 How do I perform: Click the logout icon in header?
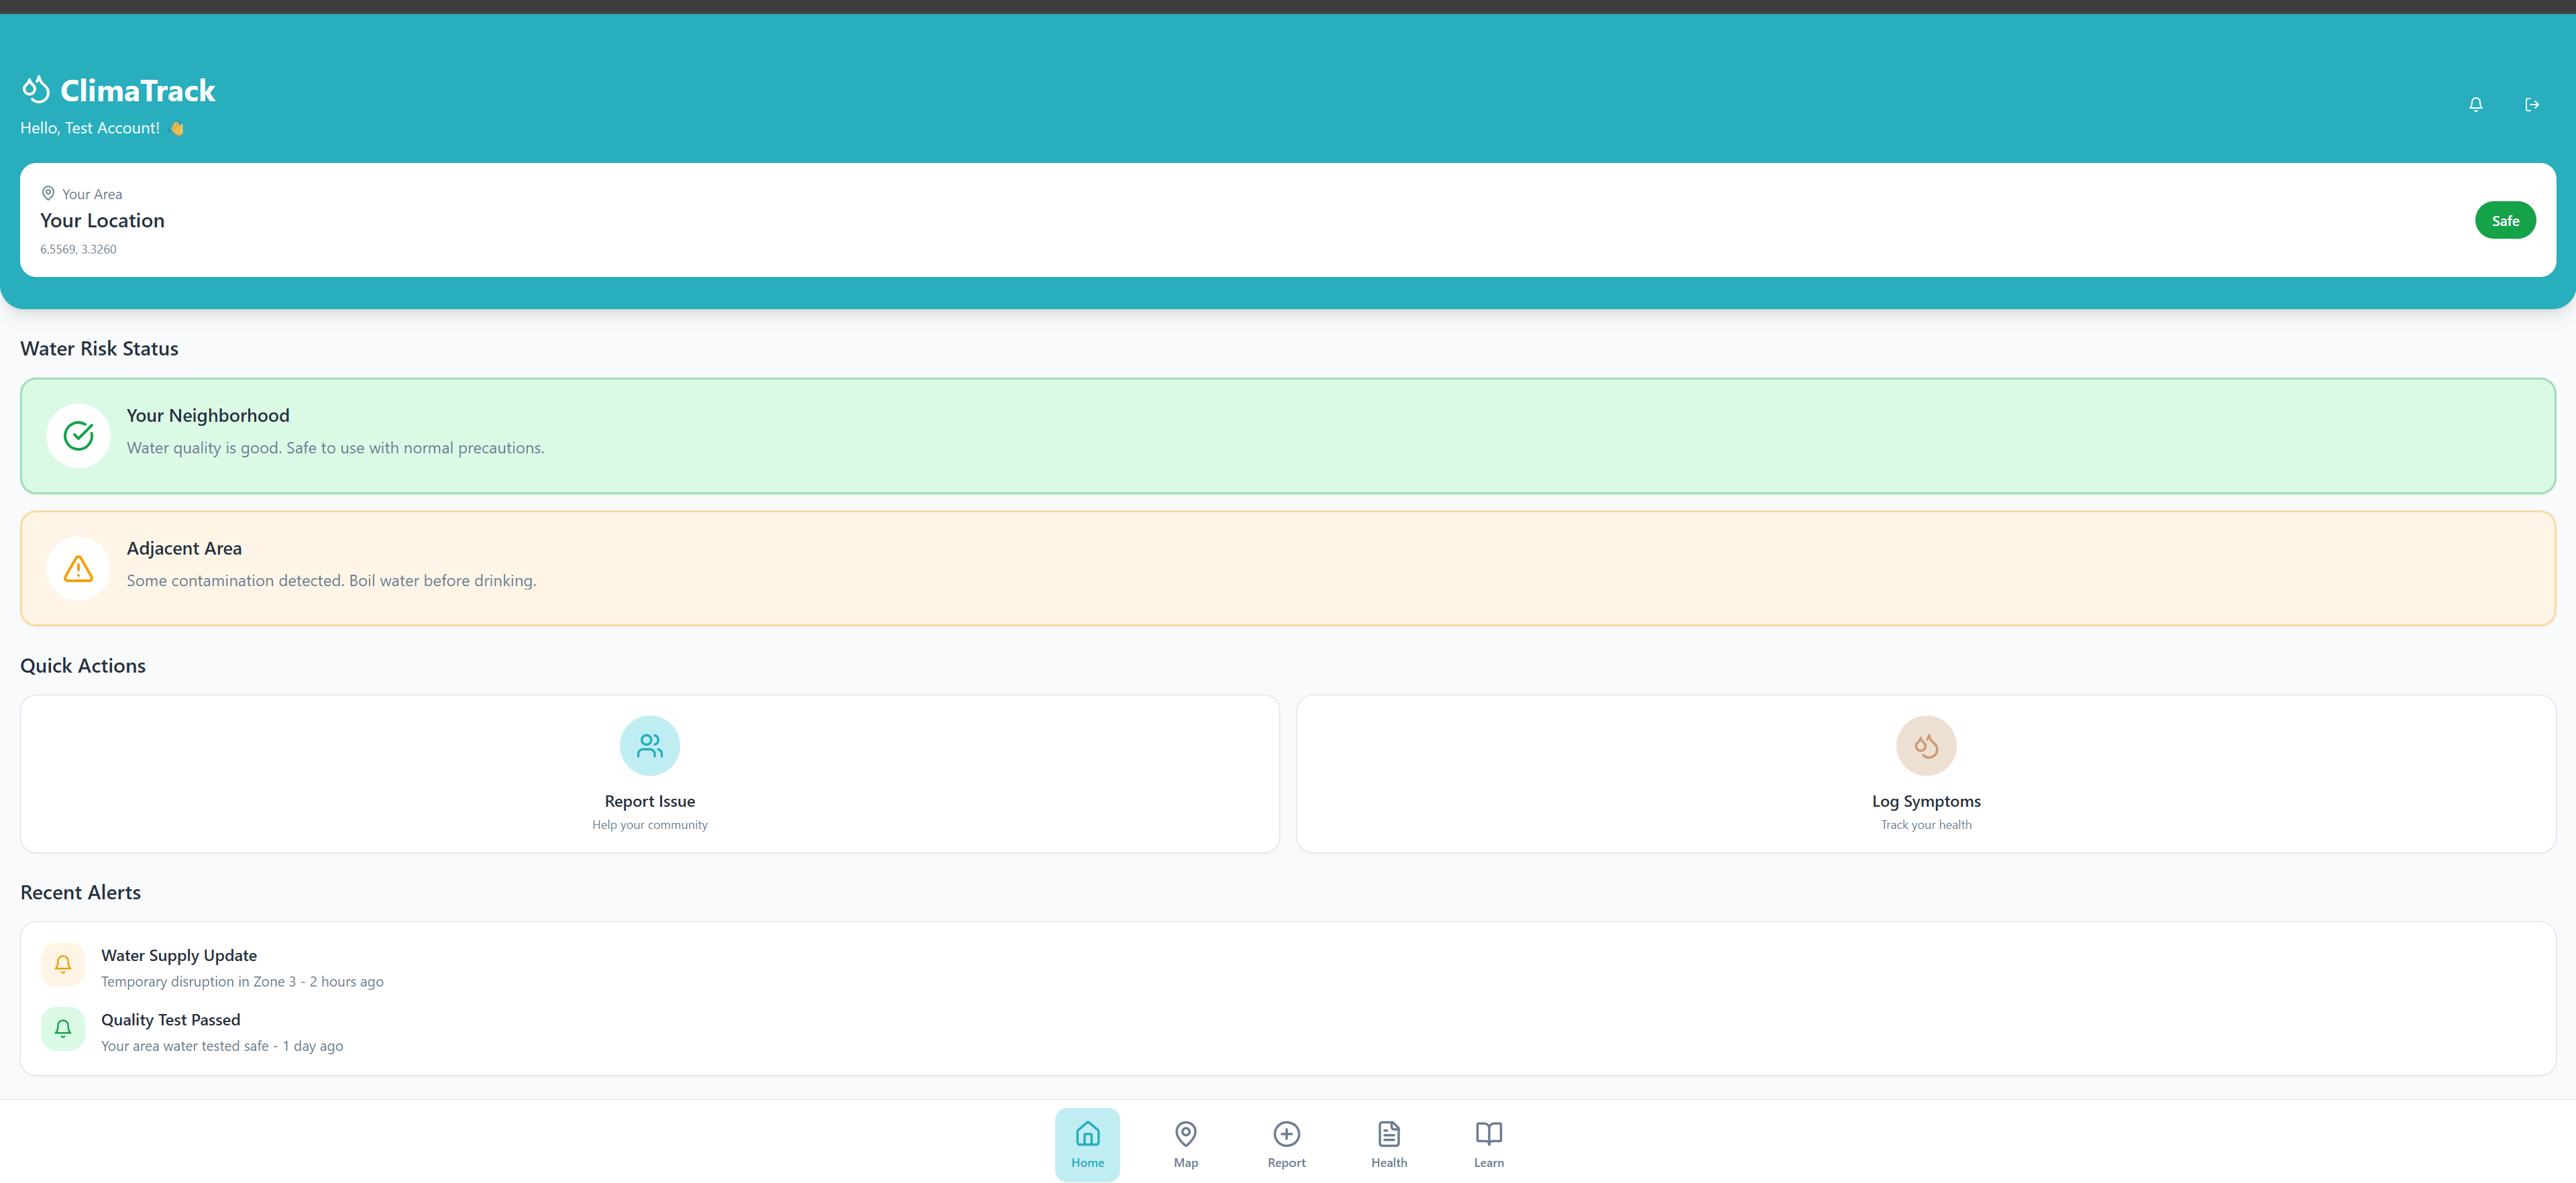2531,104
